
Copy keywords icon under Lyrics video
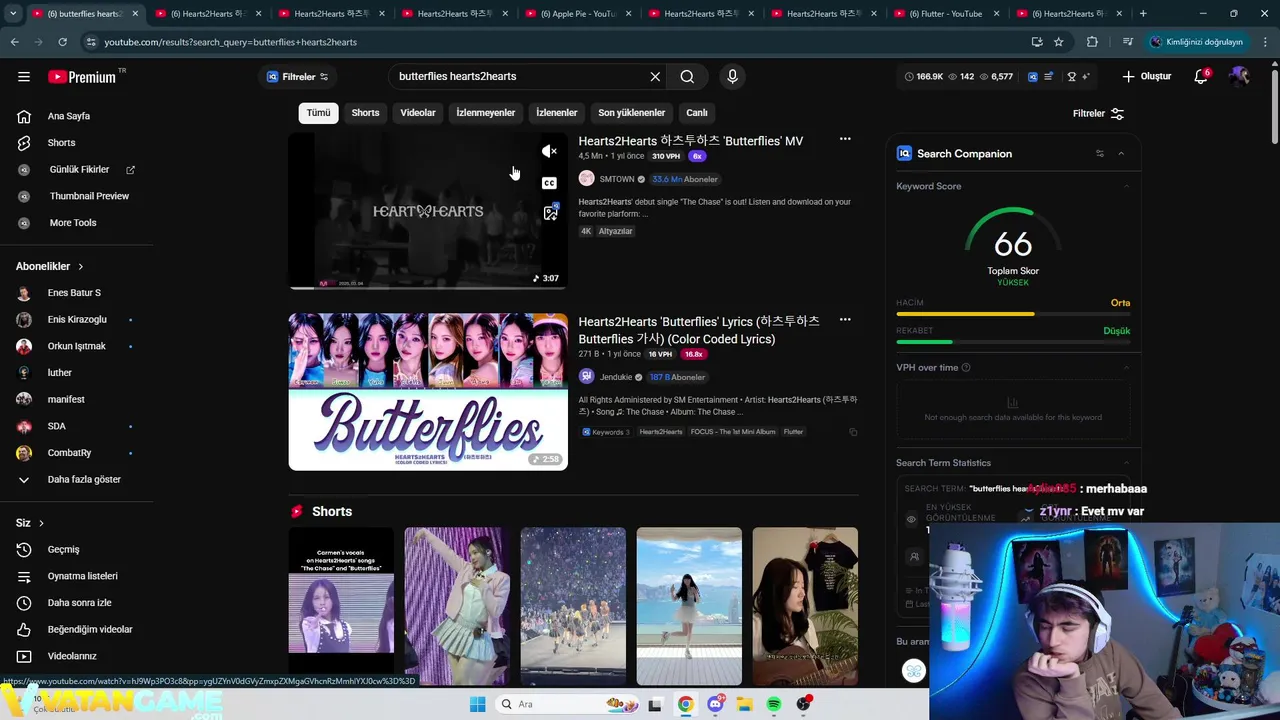[x=853, y=432]
